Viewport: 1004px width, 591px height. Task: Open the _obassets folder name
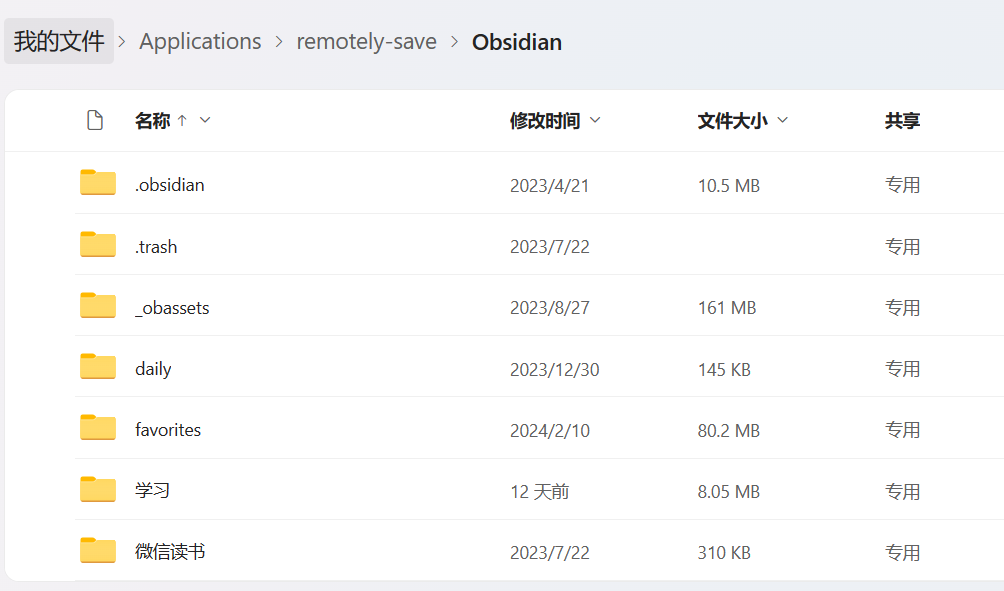(x=172, y=308)
